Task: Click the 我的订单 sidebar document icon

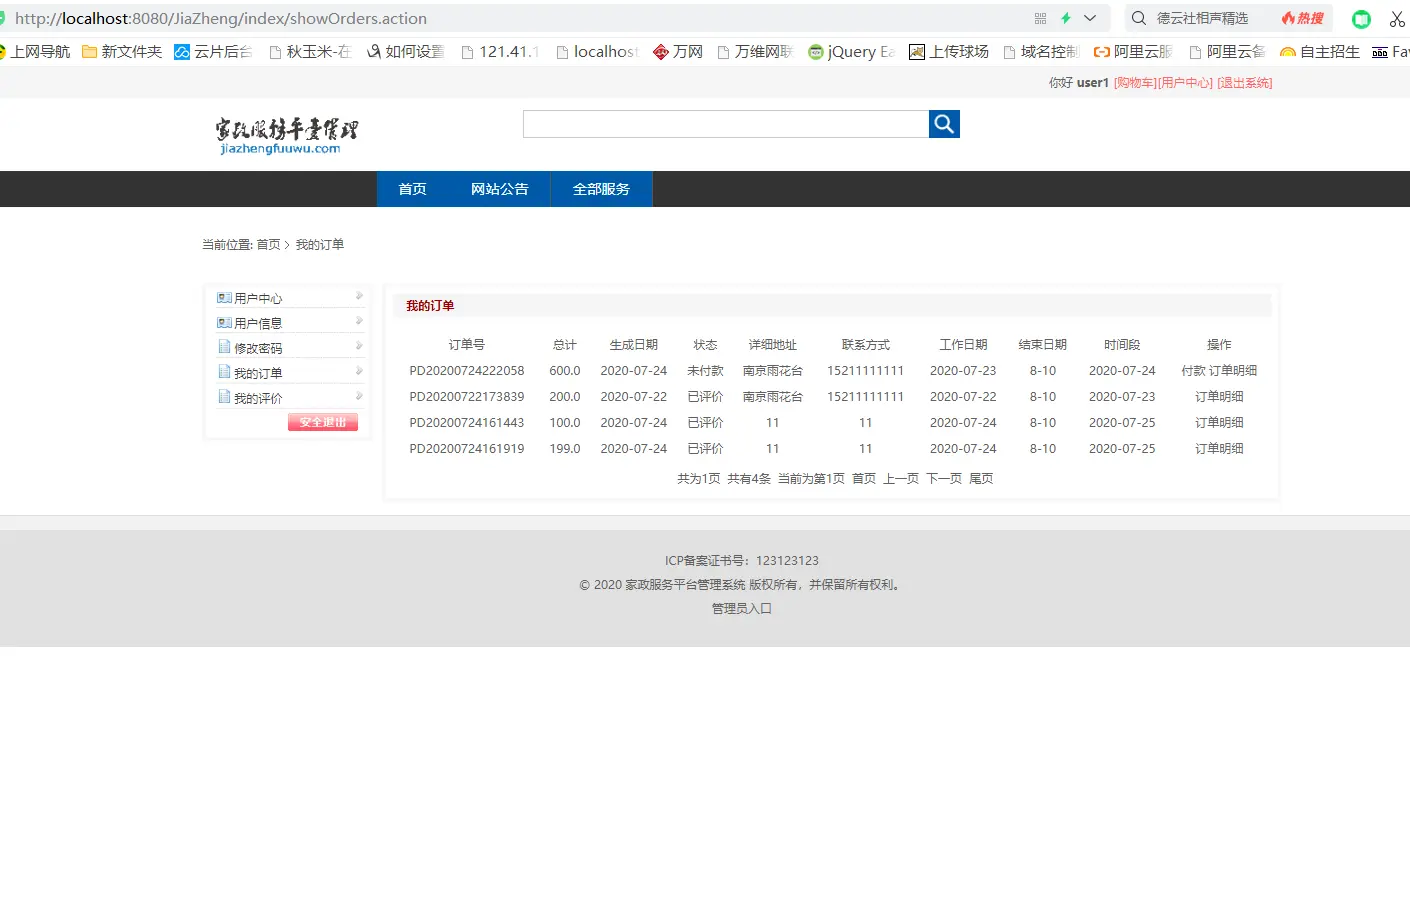Action: (225, 371)
